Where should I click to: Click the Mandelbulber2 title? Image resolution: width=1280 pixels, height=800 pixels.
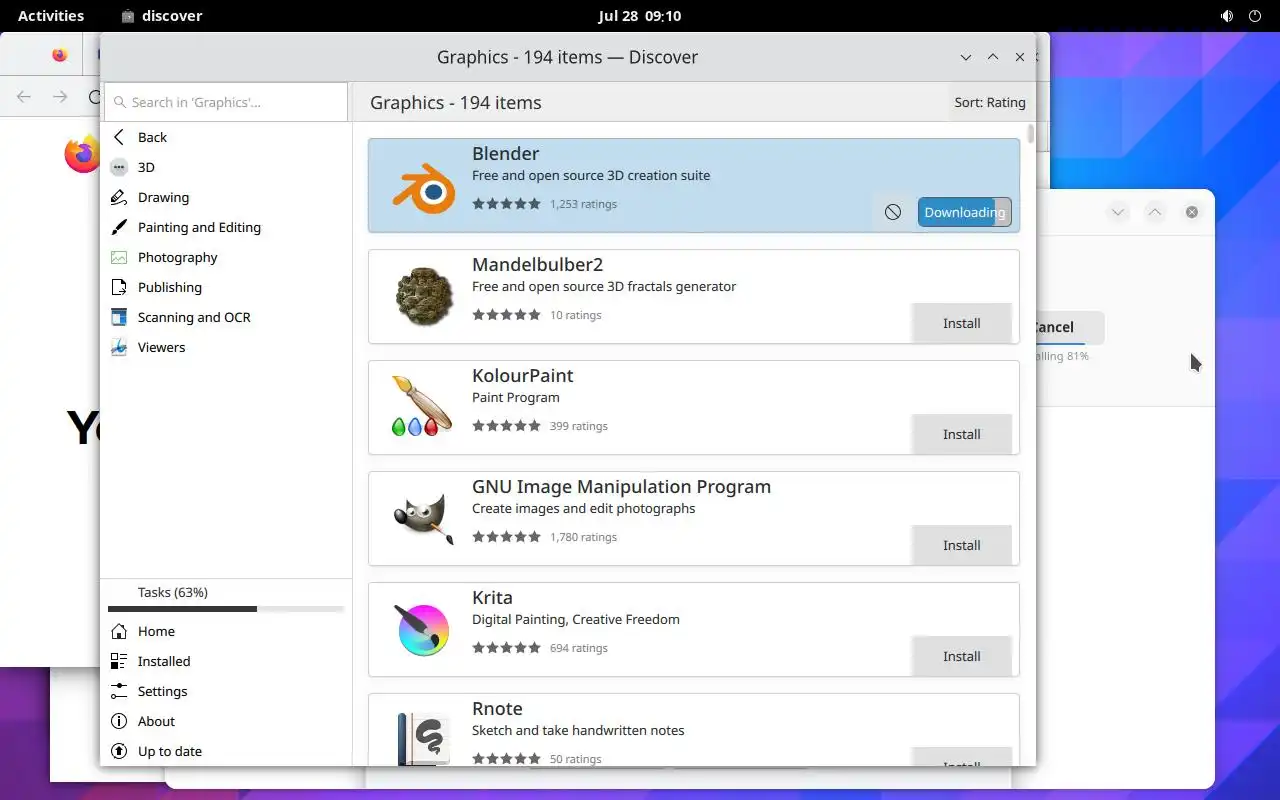pyautogui.click(x=538, y=264)
